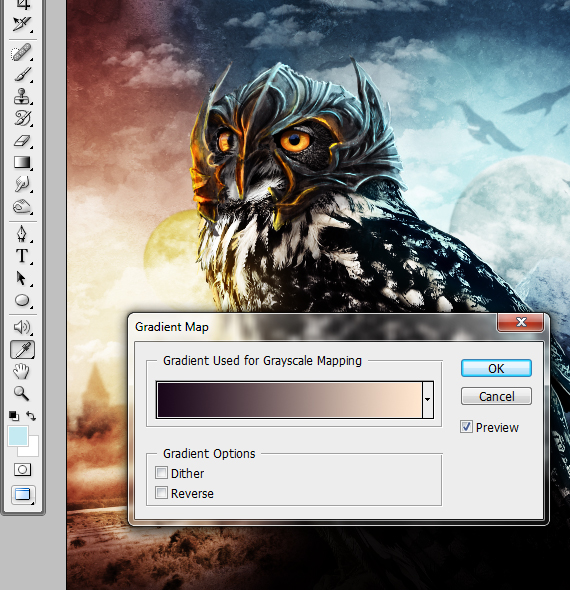Select the Eraser tool
This screenshot has height=590, width=570.
[x=22, y=140]
